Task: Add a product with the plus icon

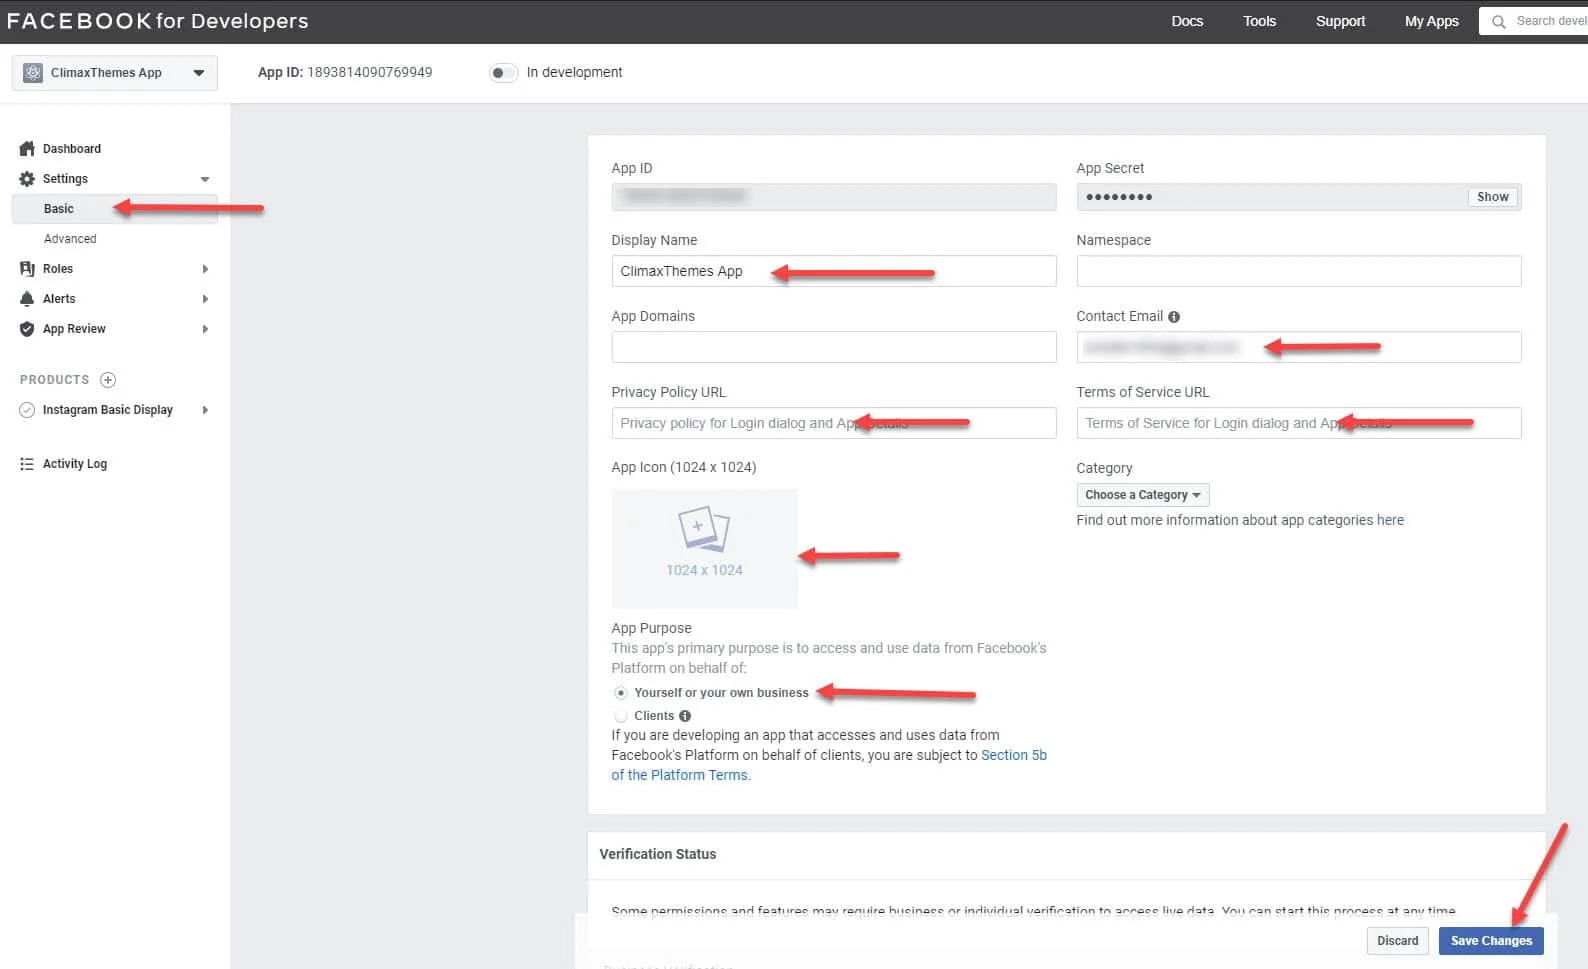Action: 108,380
